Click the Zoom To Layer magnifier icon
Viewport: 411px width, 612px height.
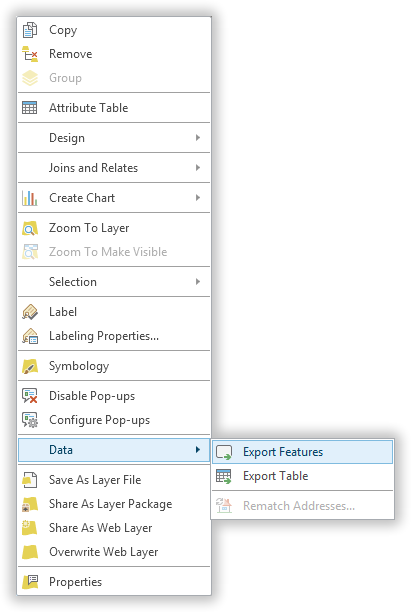tap(30, 228)
